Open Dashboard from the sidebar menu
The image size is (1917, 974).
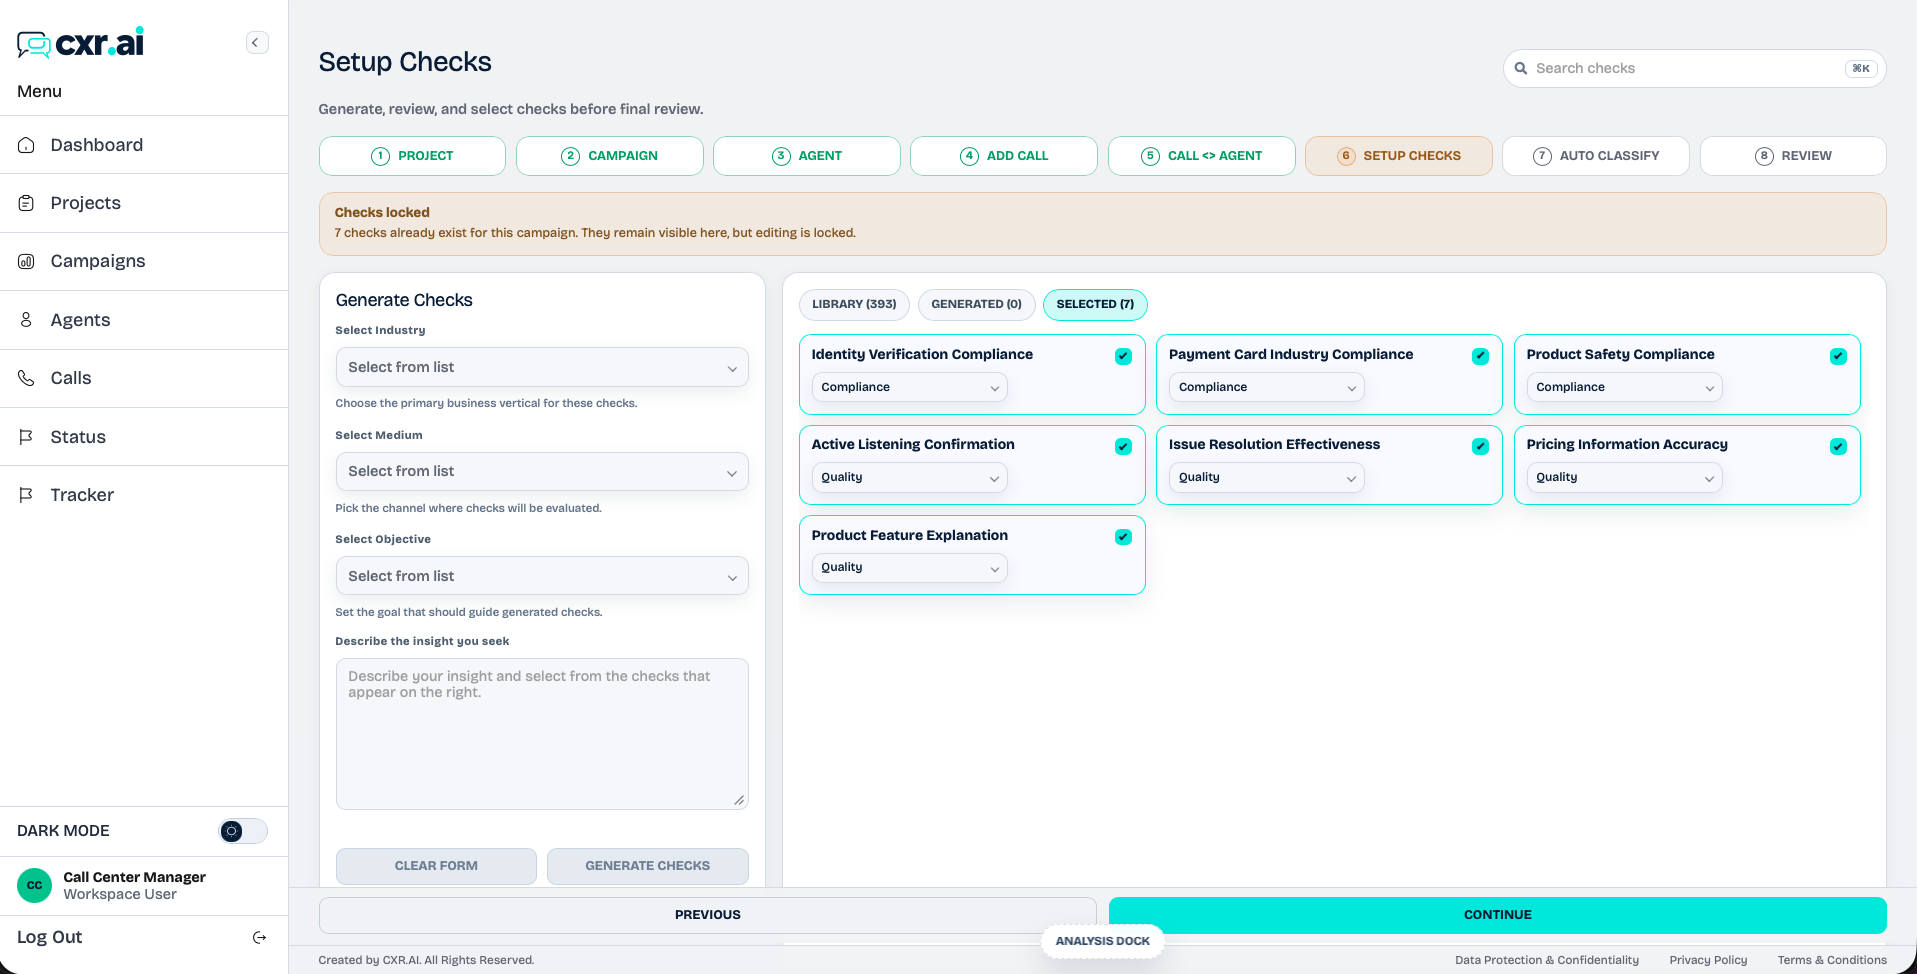pos(144,145)
